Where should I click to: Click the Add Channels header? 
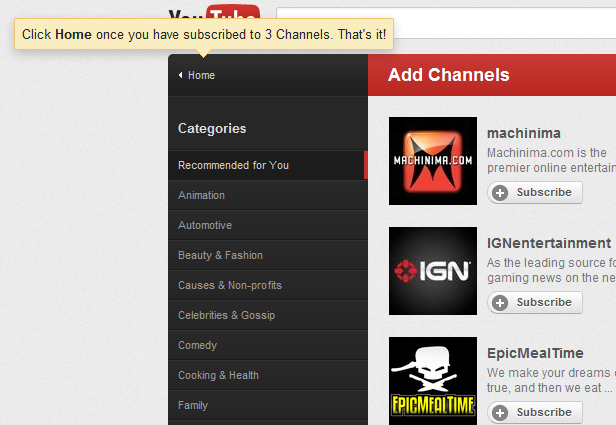click(448, 75)
